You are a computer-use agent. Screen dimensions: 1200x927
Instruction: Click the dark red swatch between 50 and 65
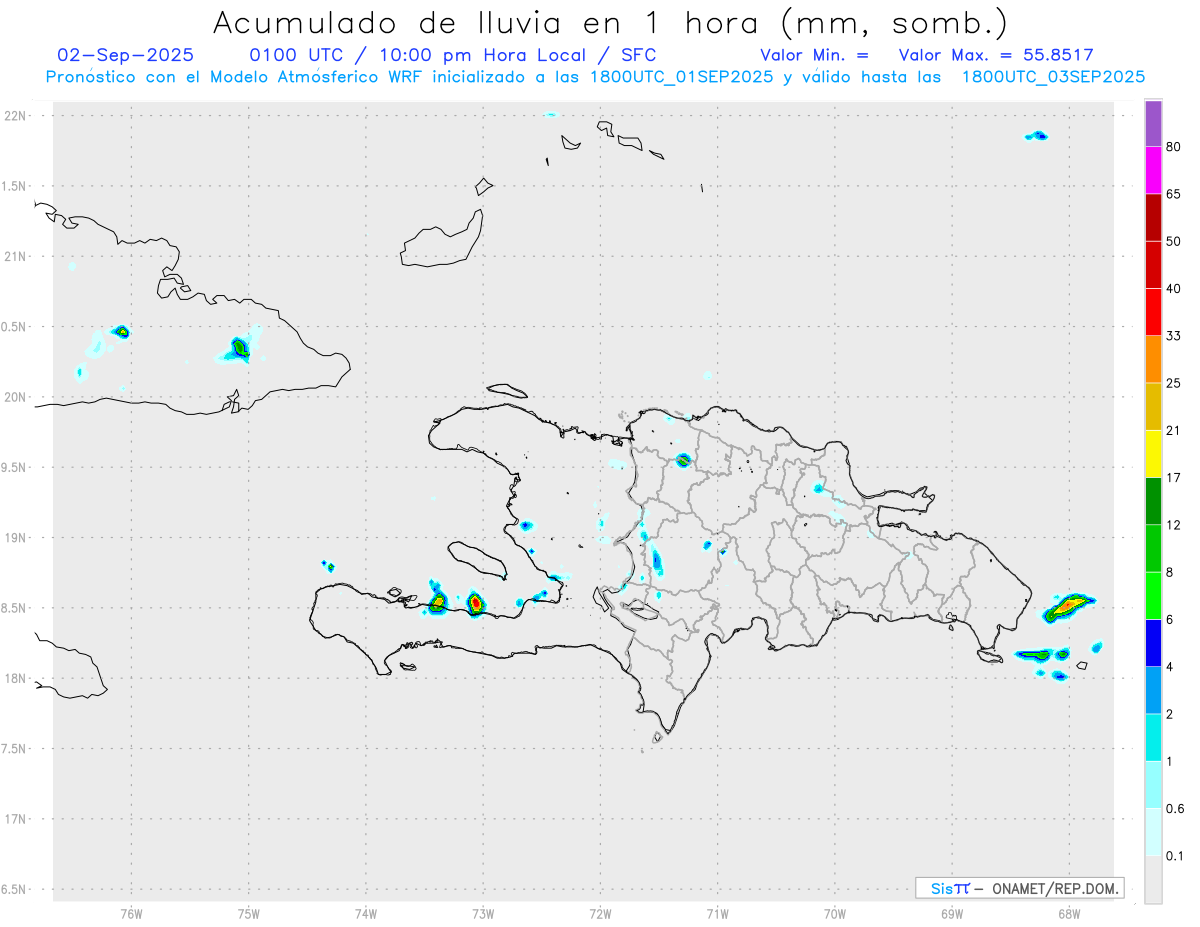point(1153,217)
